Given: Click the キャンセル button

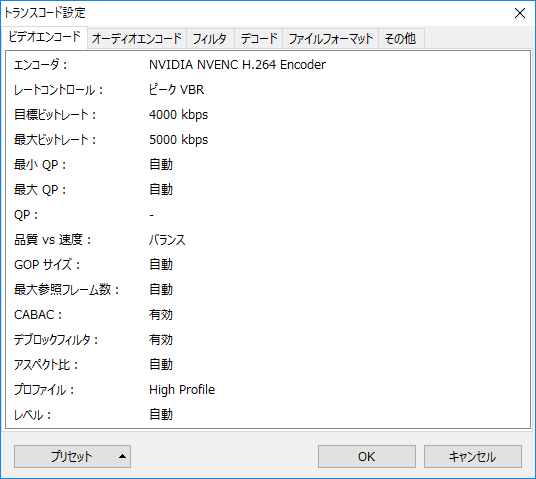Looking at the screenshot, I should [473, 456].
